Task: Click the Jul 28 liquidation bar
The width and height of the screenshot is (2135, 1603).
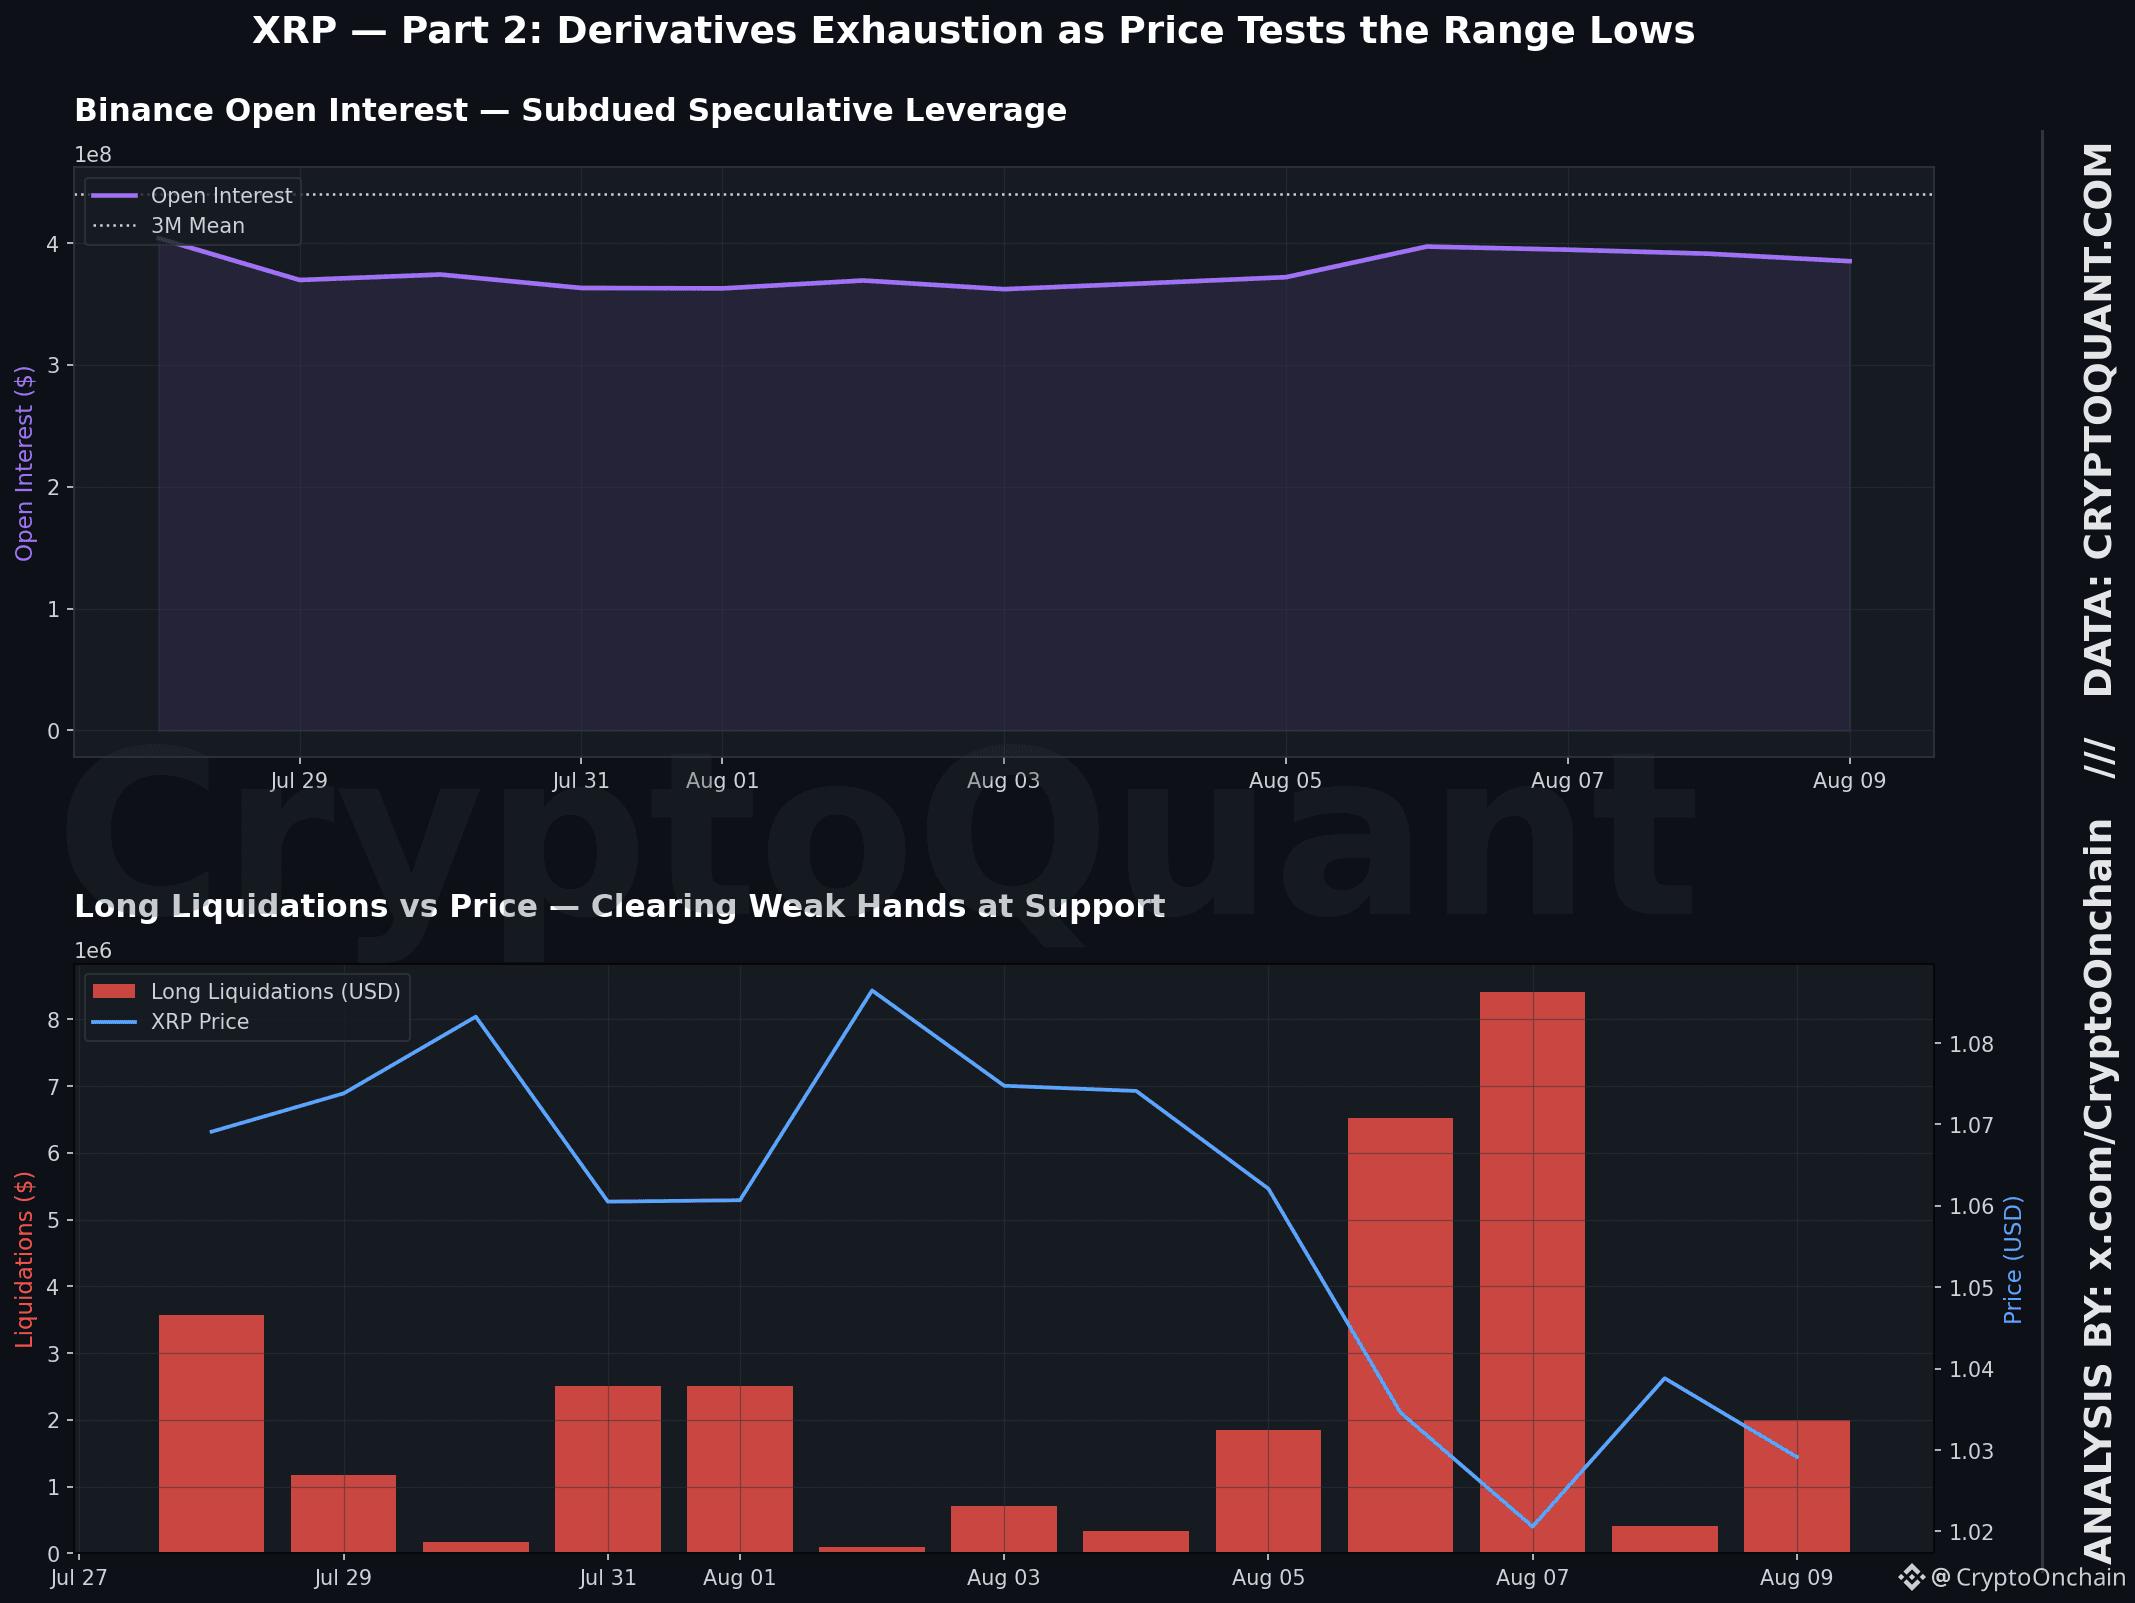Action: click(211, 1434)
